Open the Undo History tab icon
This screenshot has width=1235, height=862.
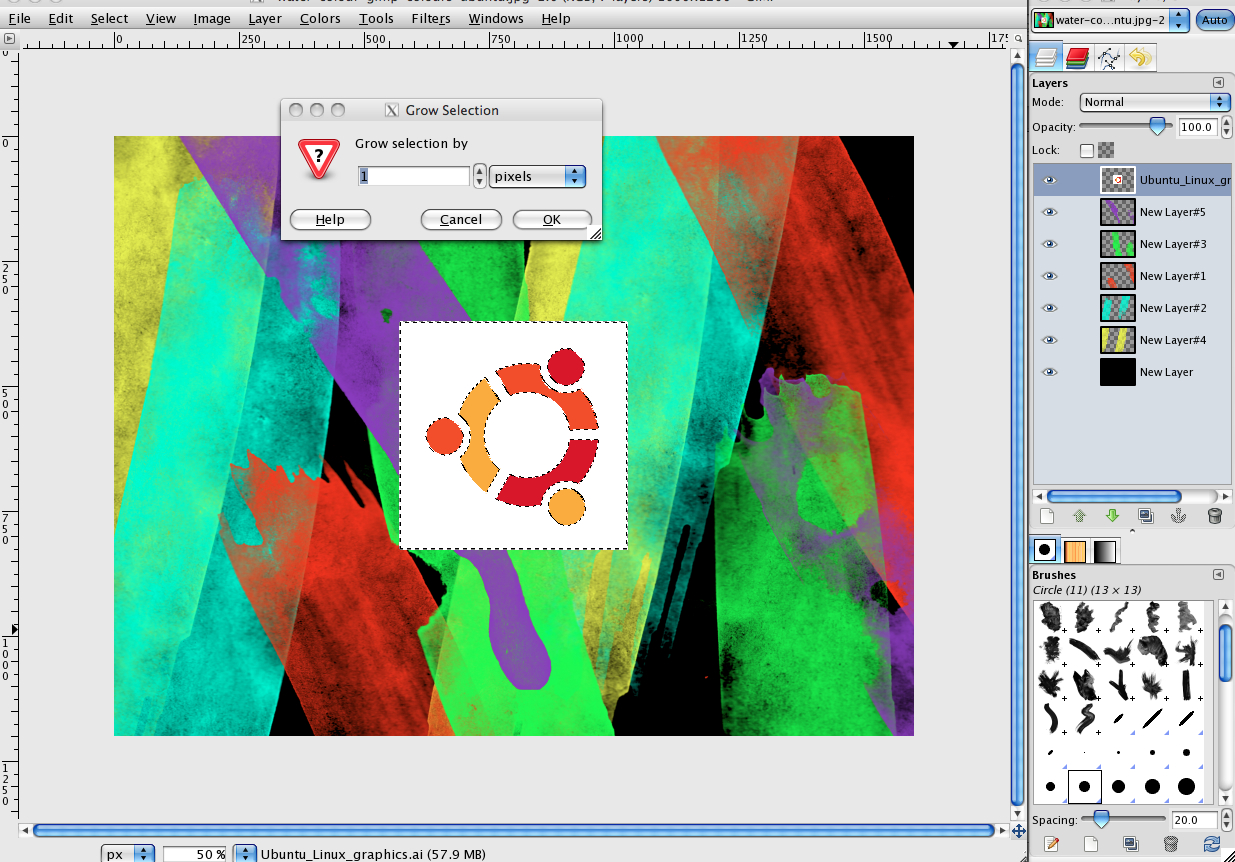pyautogui.click(x=1139, y=57)
